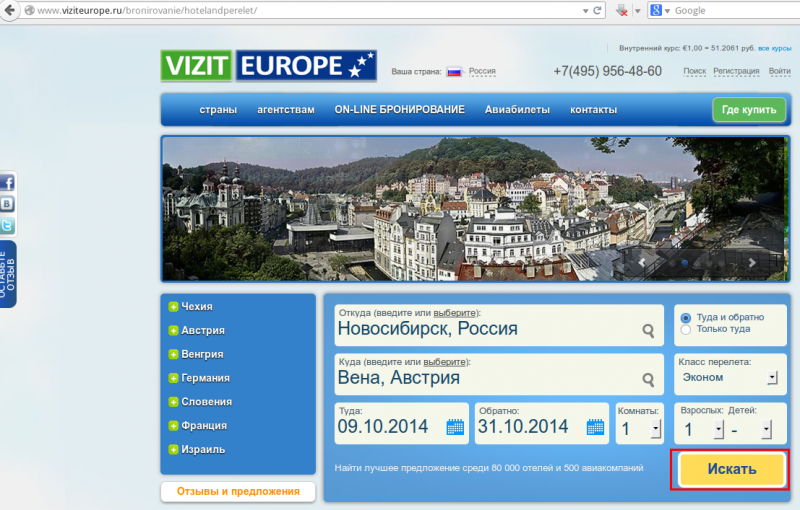This screenshot has width=800, height=510.
Task: Select Туда и обратно radio option
Action: [686, 318]
